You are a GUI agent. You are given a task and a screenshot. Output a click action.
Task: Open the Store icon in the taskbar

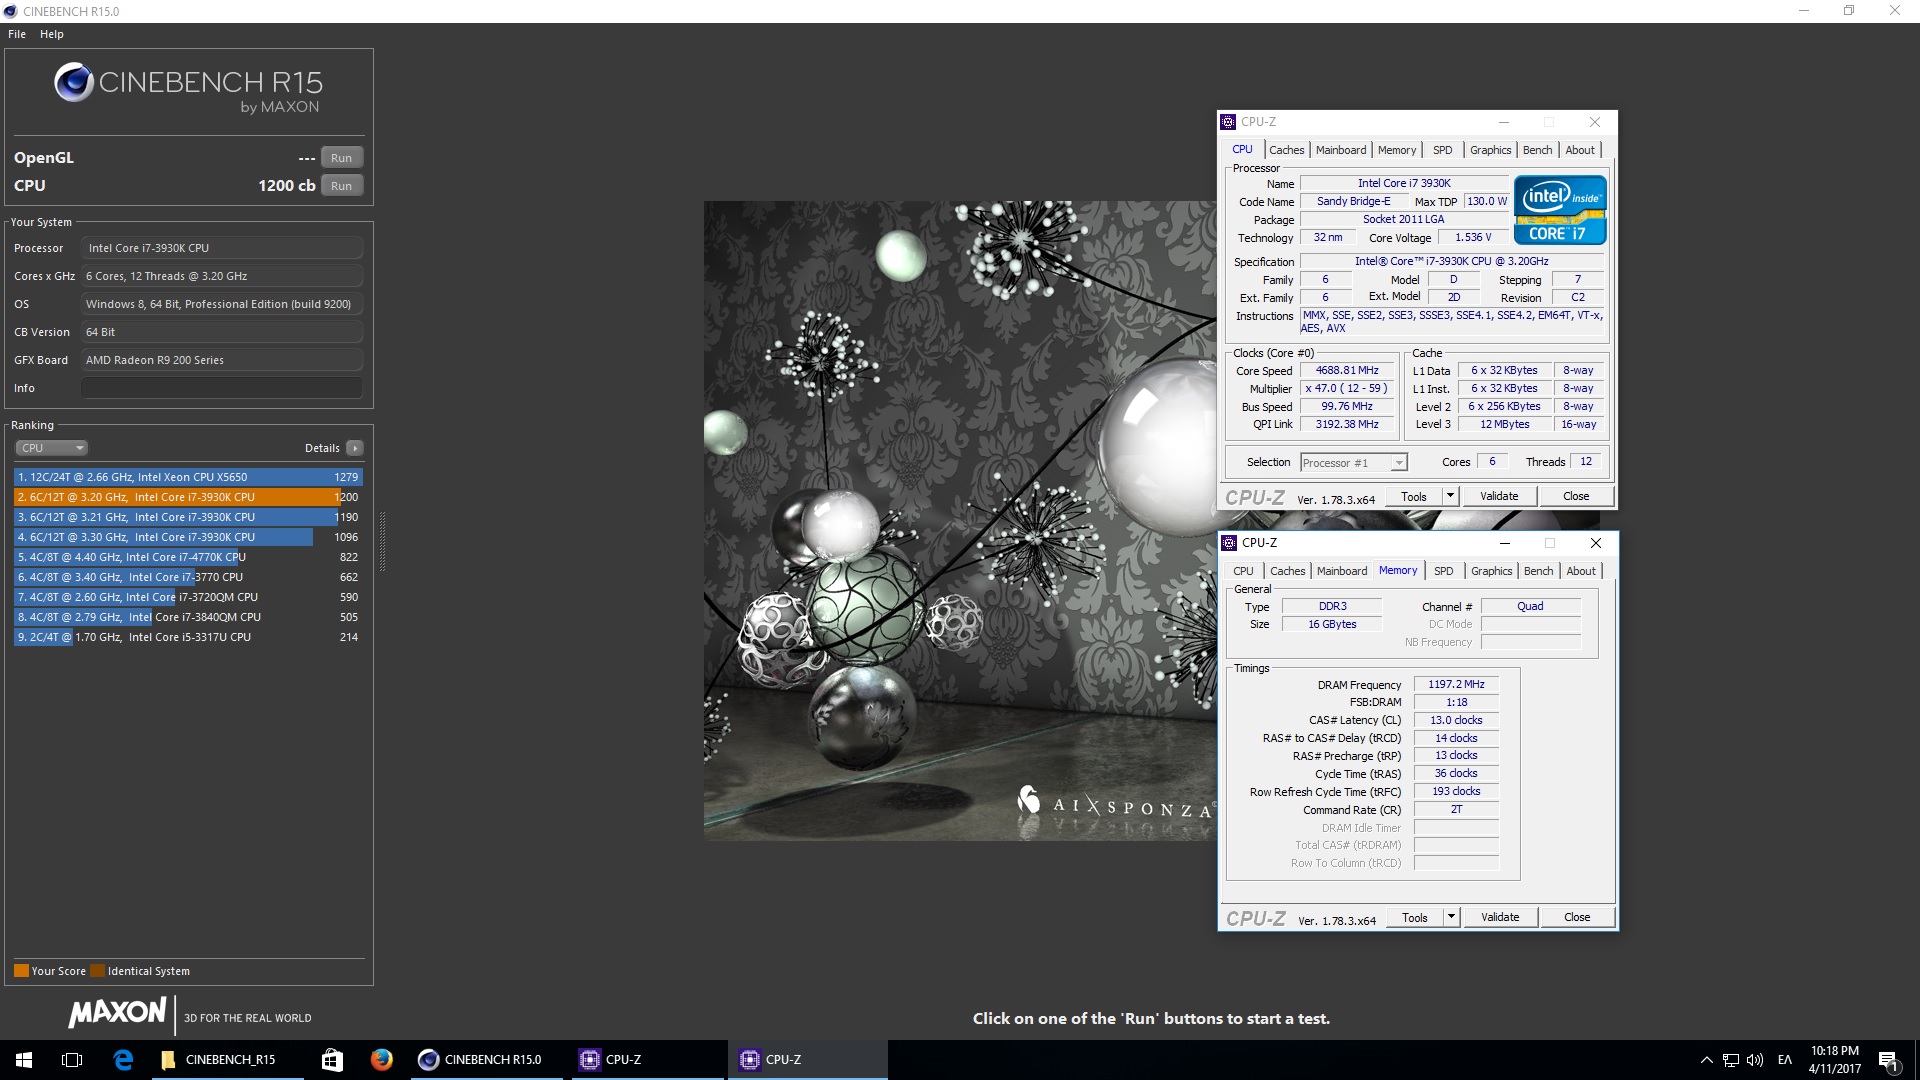pyautogui.click(x=332, y=1059)
